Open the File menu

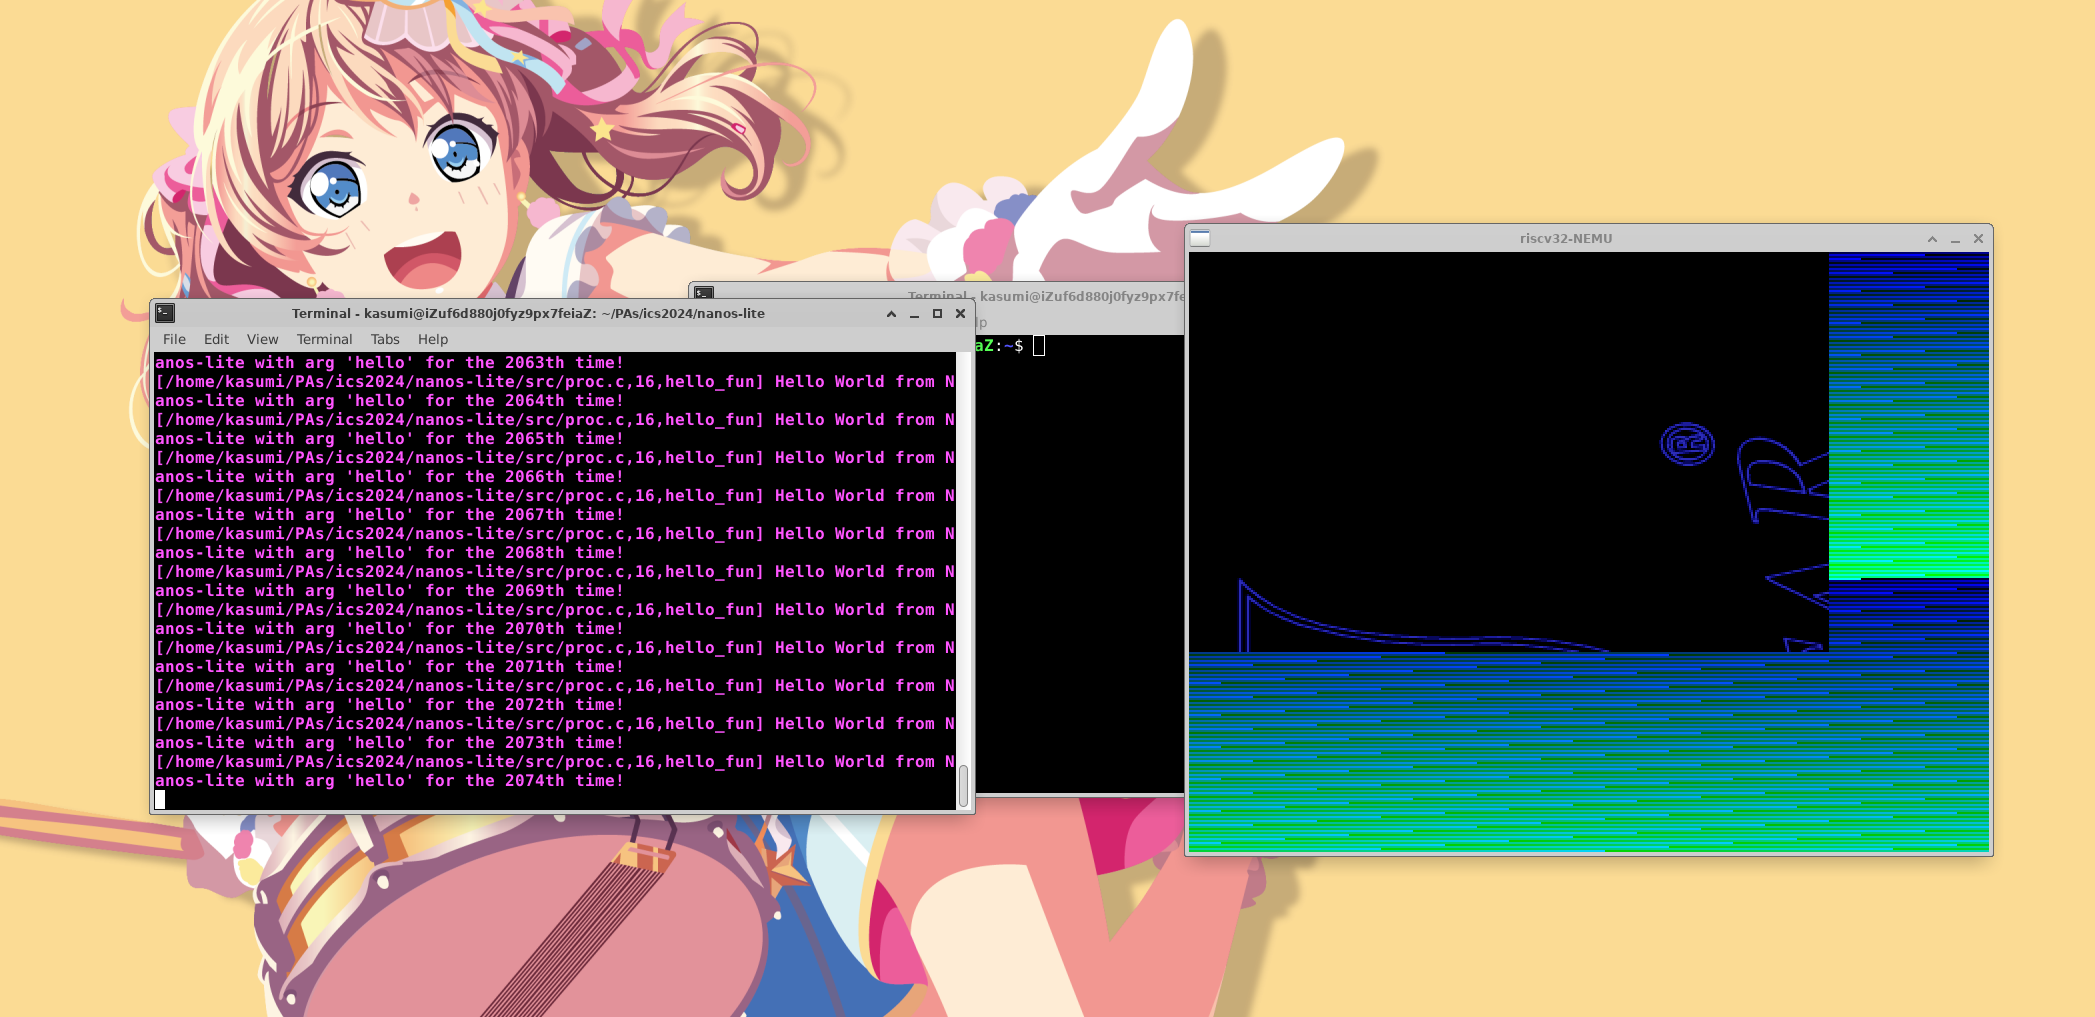[x=174, y=339]
